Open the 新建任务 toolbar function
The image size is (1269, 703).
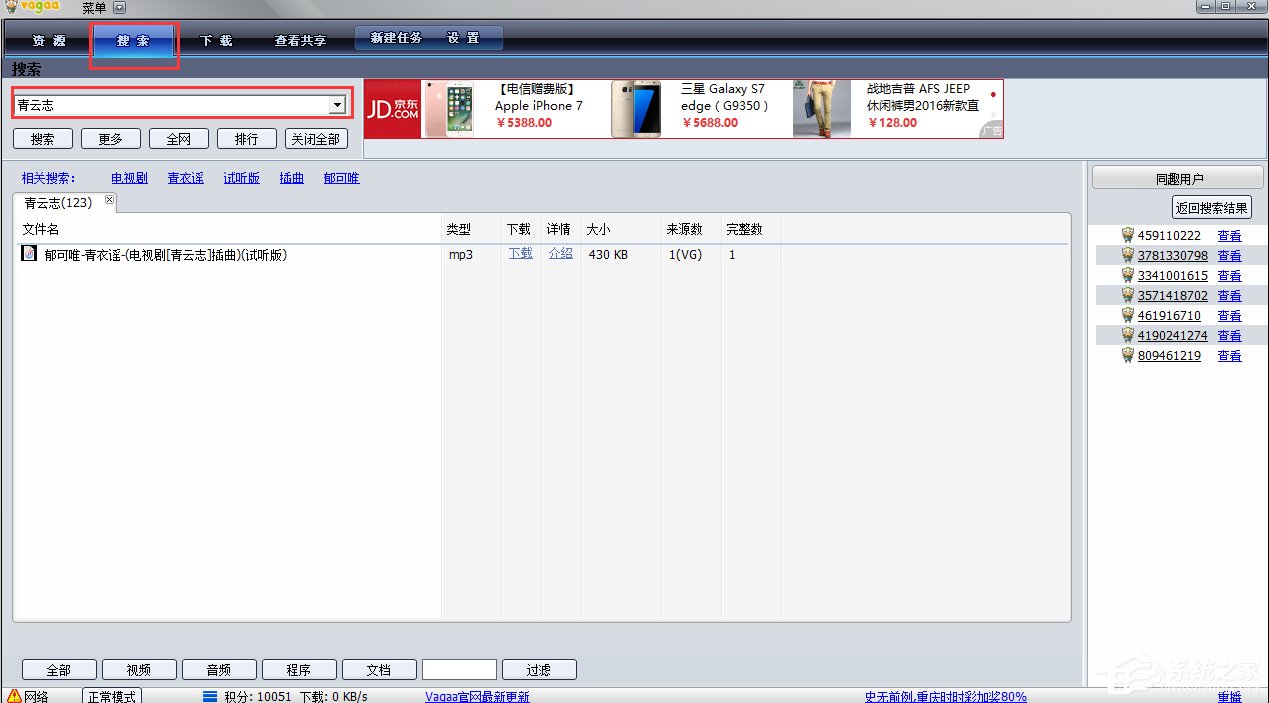click(x=396, y=37)
